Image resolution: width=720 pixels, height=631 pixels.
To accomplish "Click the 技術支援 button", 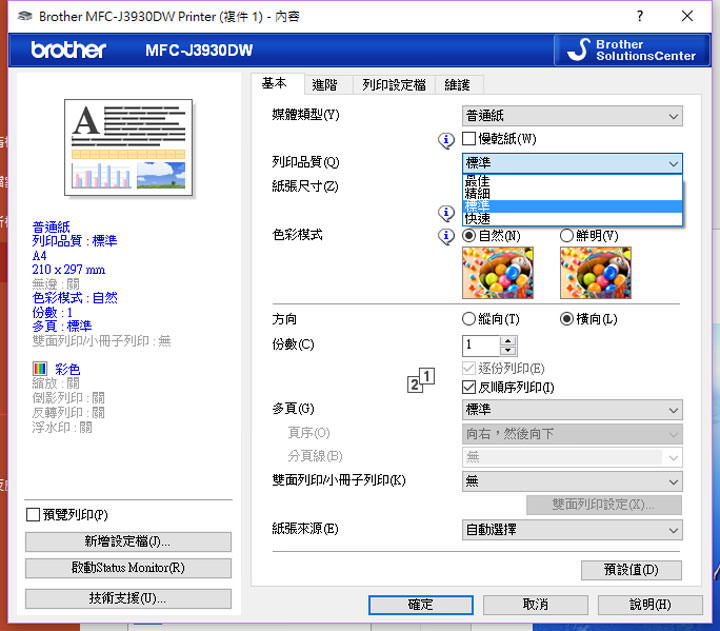I will (x=128, y=599).
